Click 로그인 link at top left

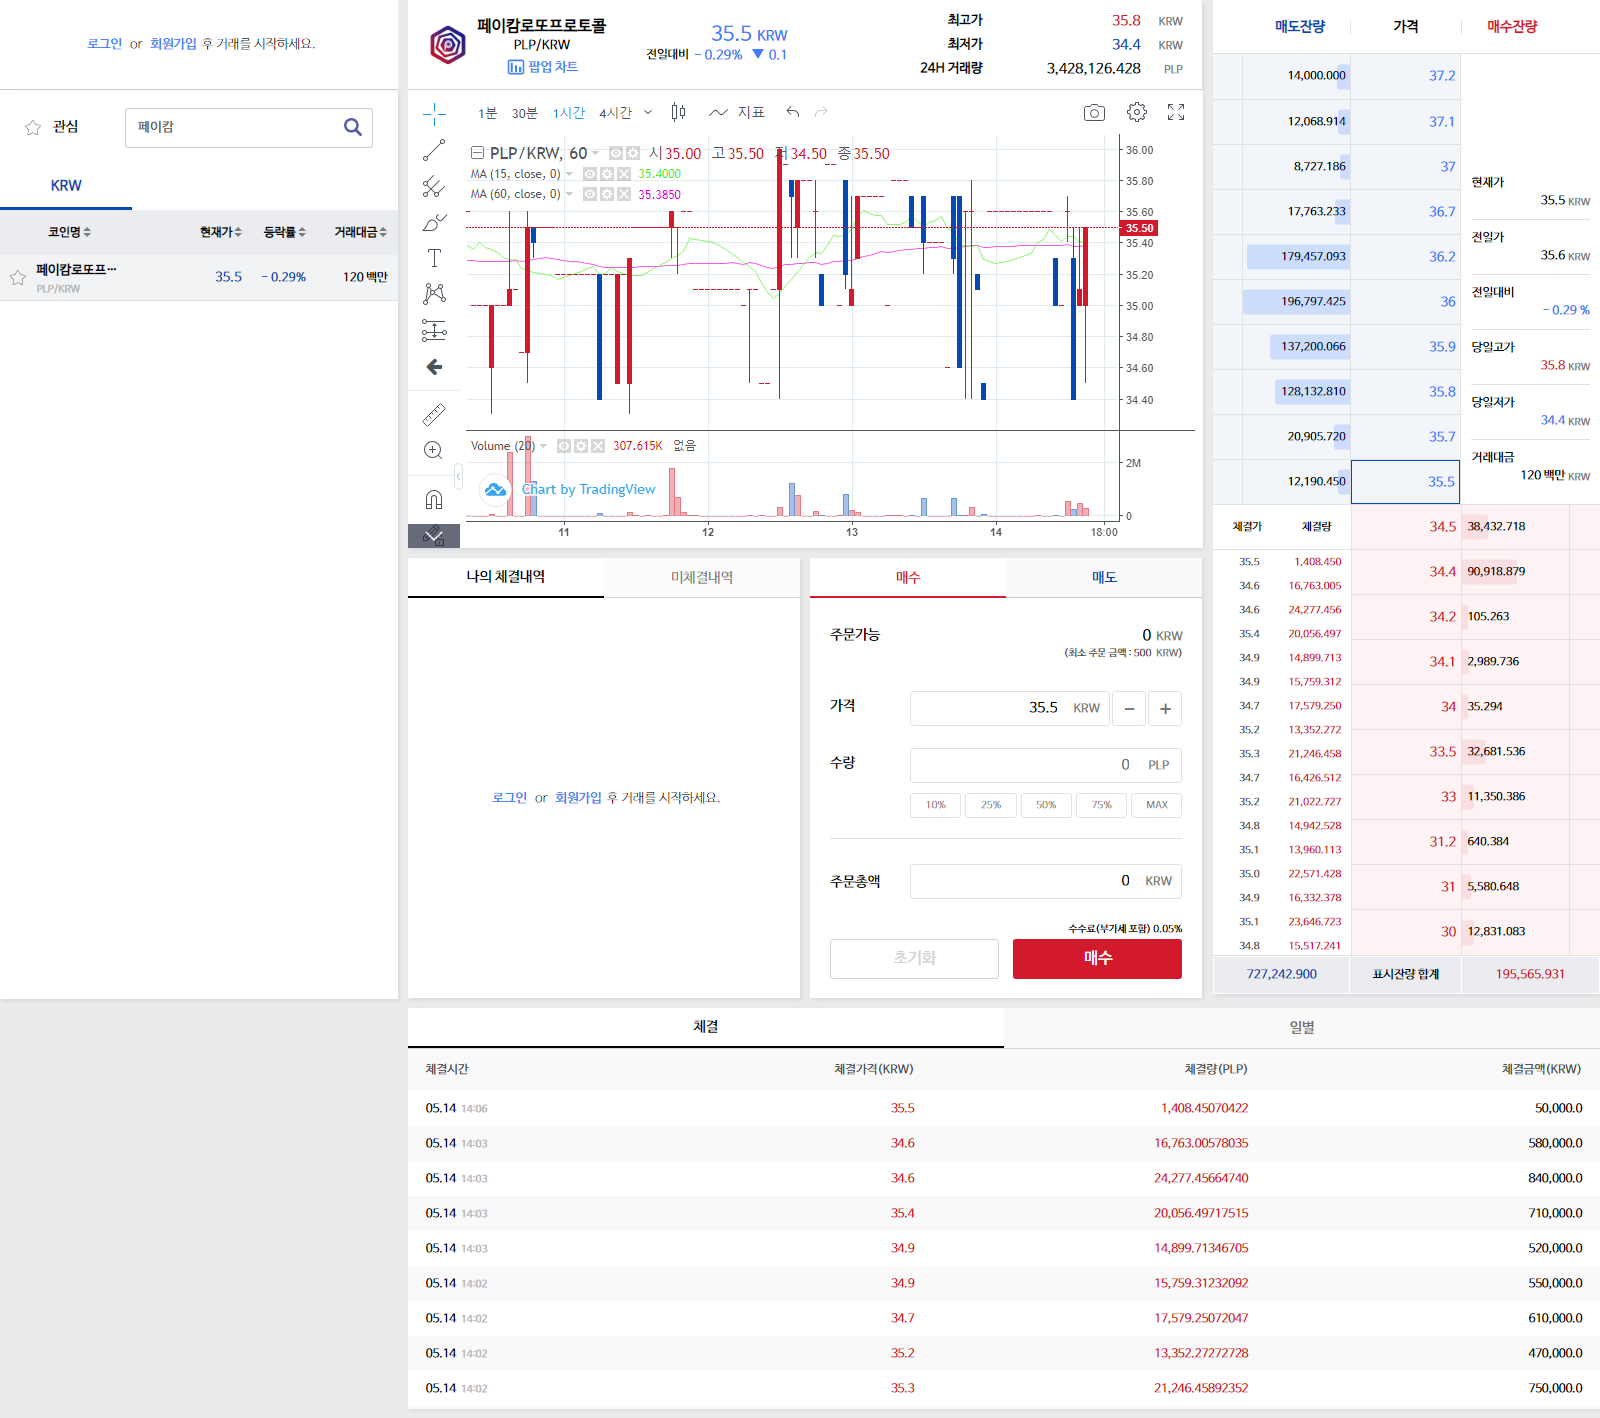coord(104,44)
